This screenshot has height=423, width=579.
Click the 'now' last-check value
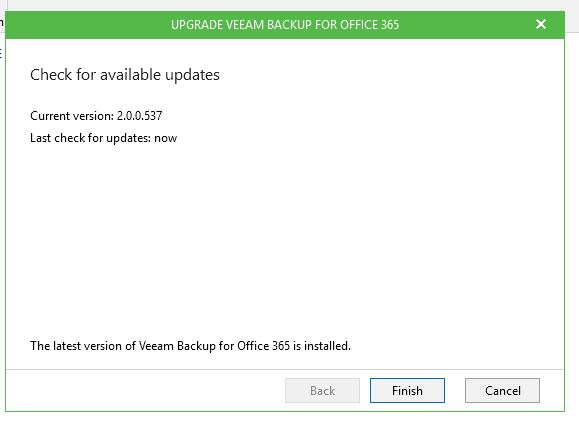(x=165, y=139)
